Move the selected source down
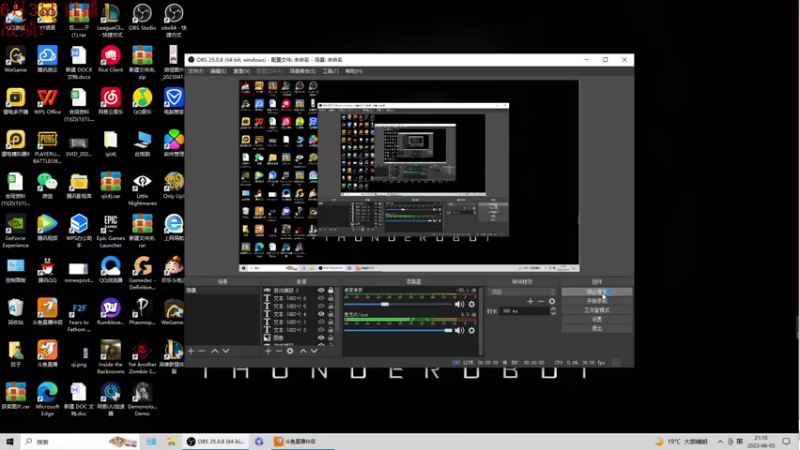The image size is (800, 450). pyautogui.click(x=314, y=351)
